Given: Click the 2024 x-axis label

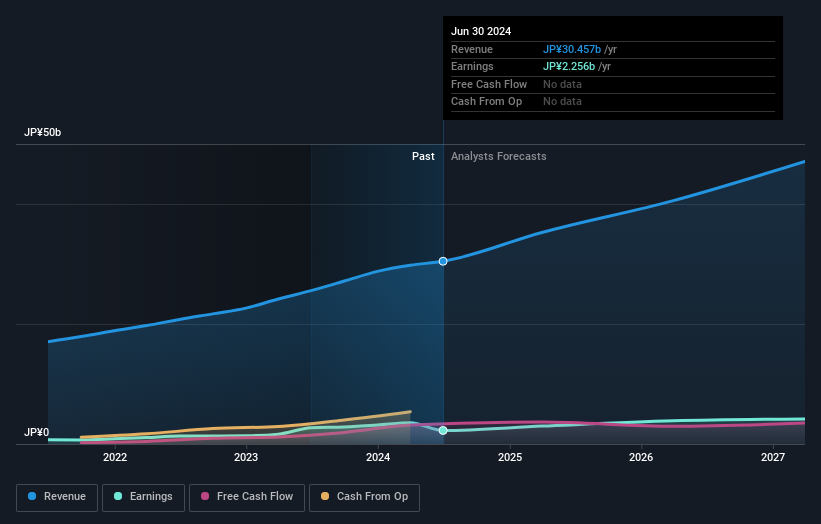Looking at the screenshot, I should click(378, 457).
